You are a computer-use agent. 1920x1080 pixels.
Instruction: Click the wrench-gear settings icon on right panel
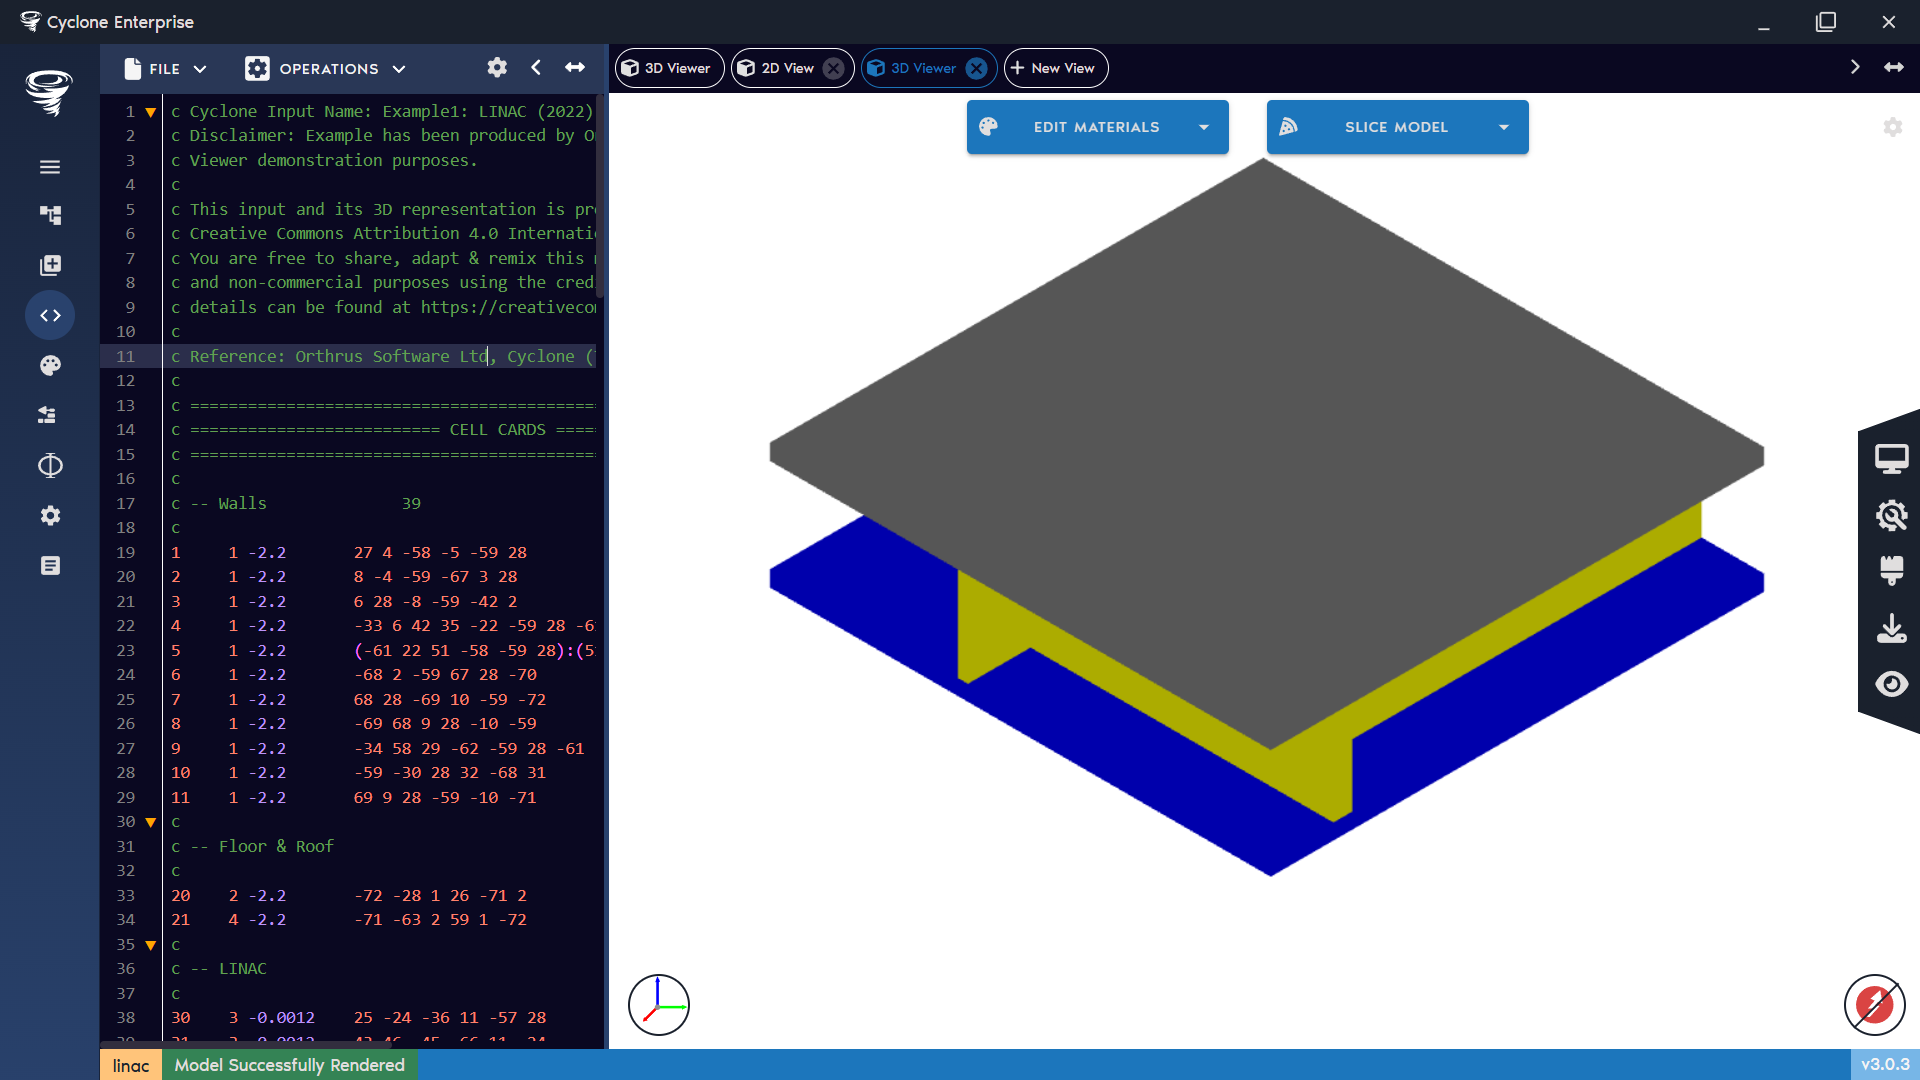(1892, 515)
